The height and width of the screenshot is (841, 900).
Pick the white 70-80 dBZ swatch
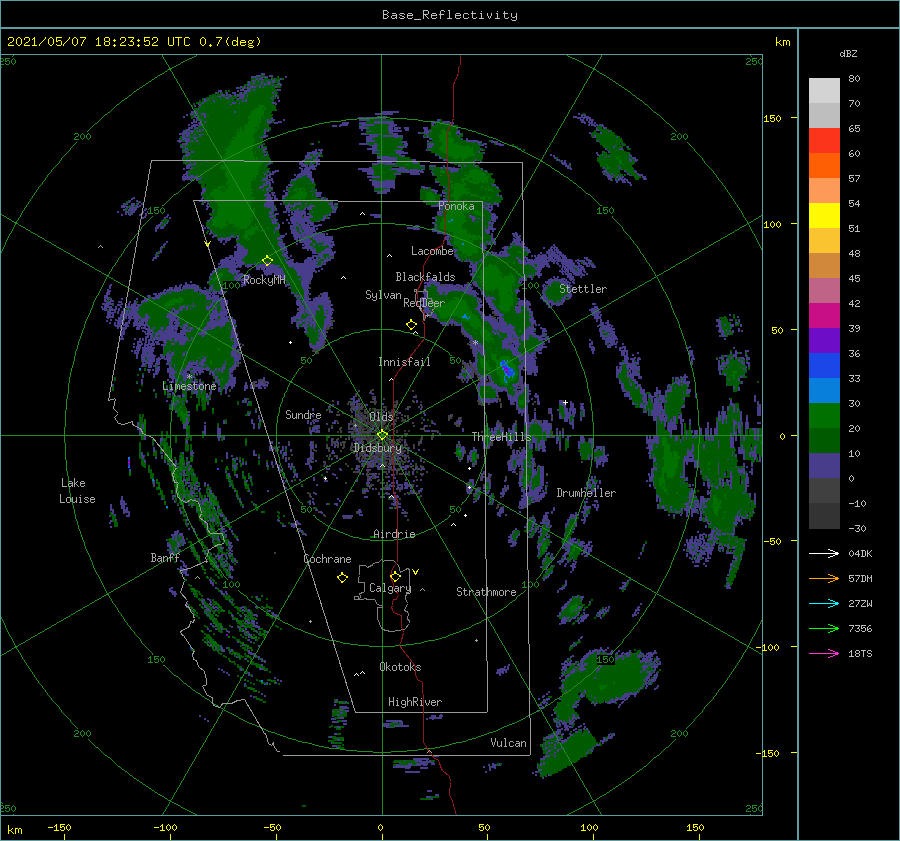click(824, 91)
